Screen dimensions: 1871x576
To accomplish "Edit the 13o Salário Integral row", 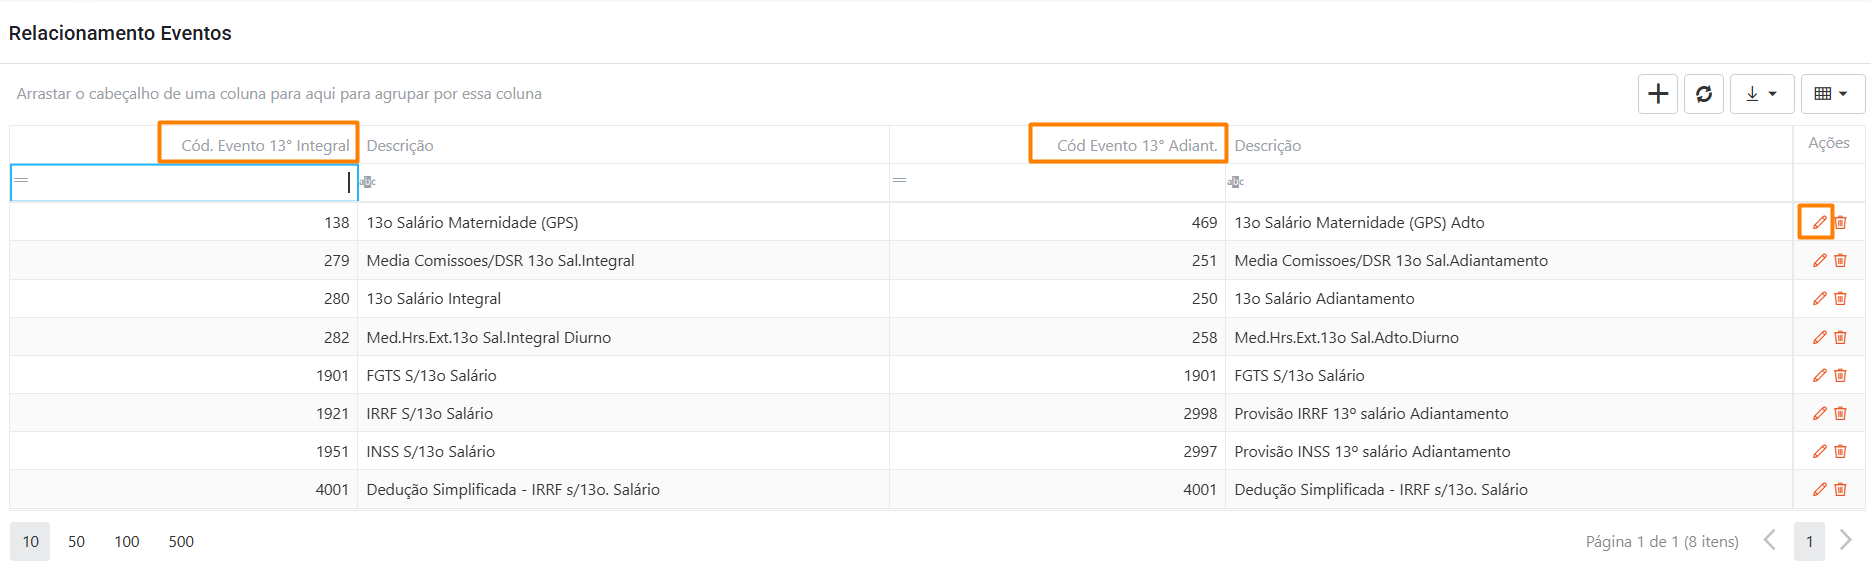I will pos(1819,298).
